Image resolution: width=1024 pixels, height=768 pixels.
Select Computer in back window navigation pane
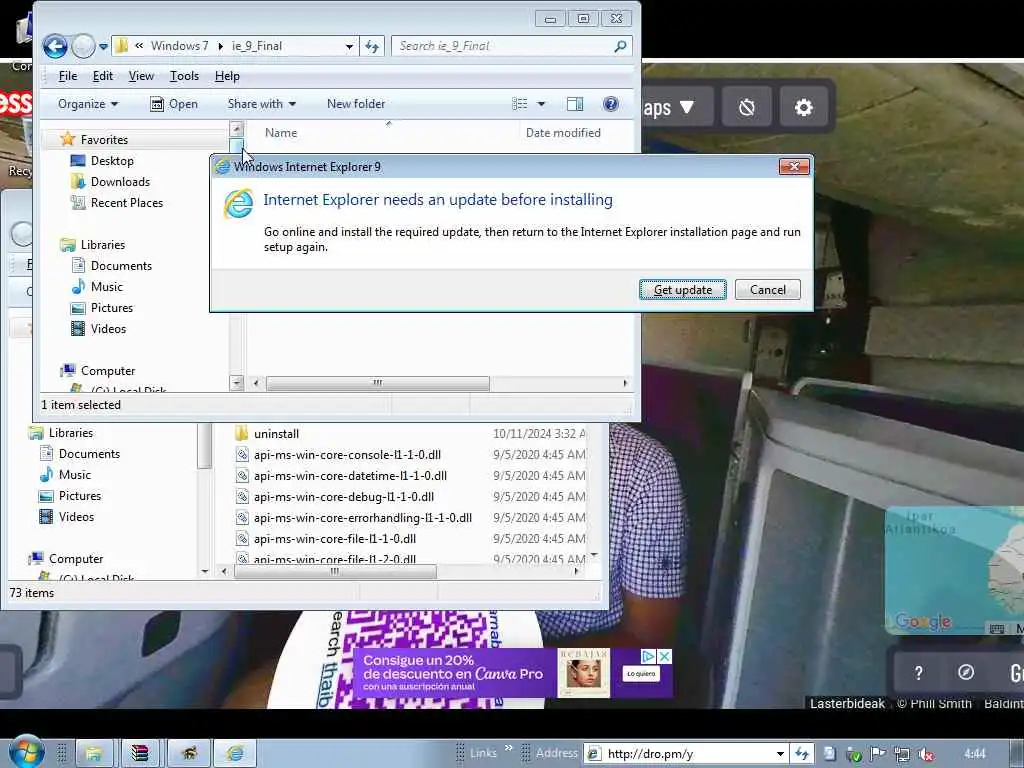tap(76, 558)
